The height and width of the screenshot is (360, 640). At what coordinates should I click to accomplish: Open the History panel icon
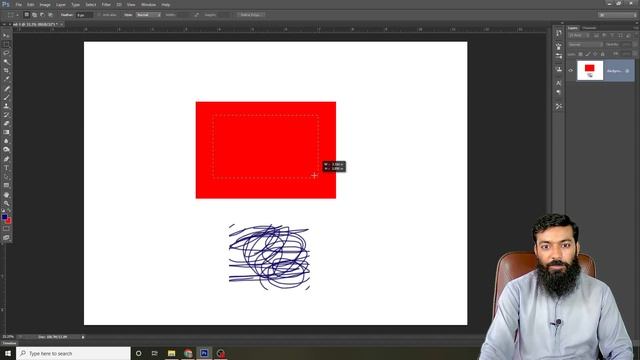point(558,33)
